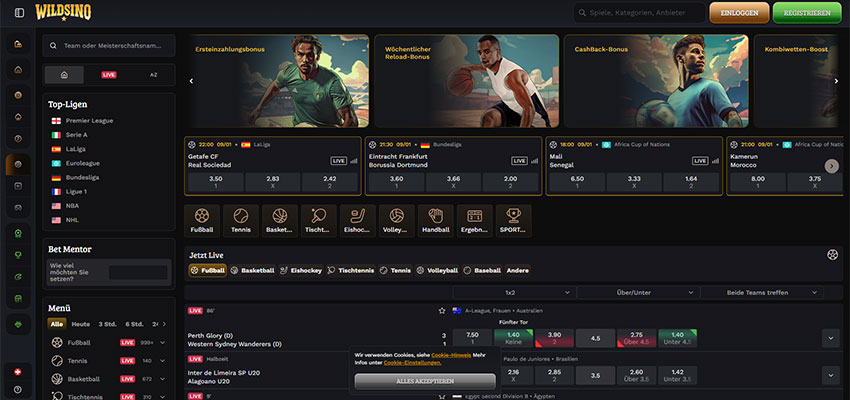Open the Ersteinzahlungsbonus promo banner

point(277,81)
